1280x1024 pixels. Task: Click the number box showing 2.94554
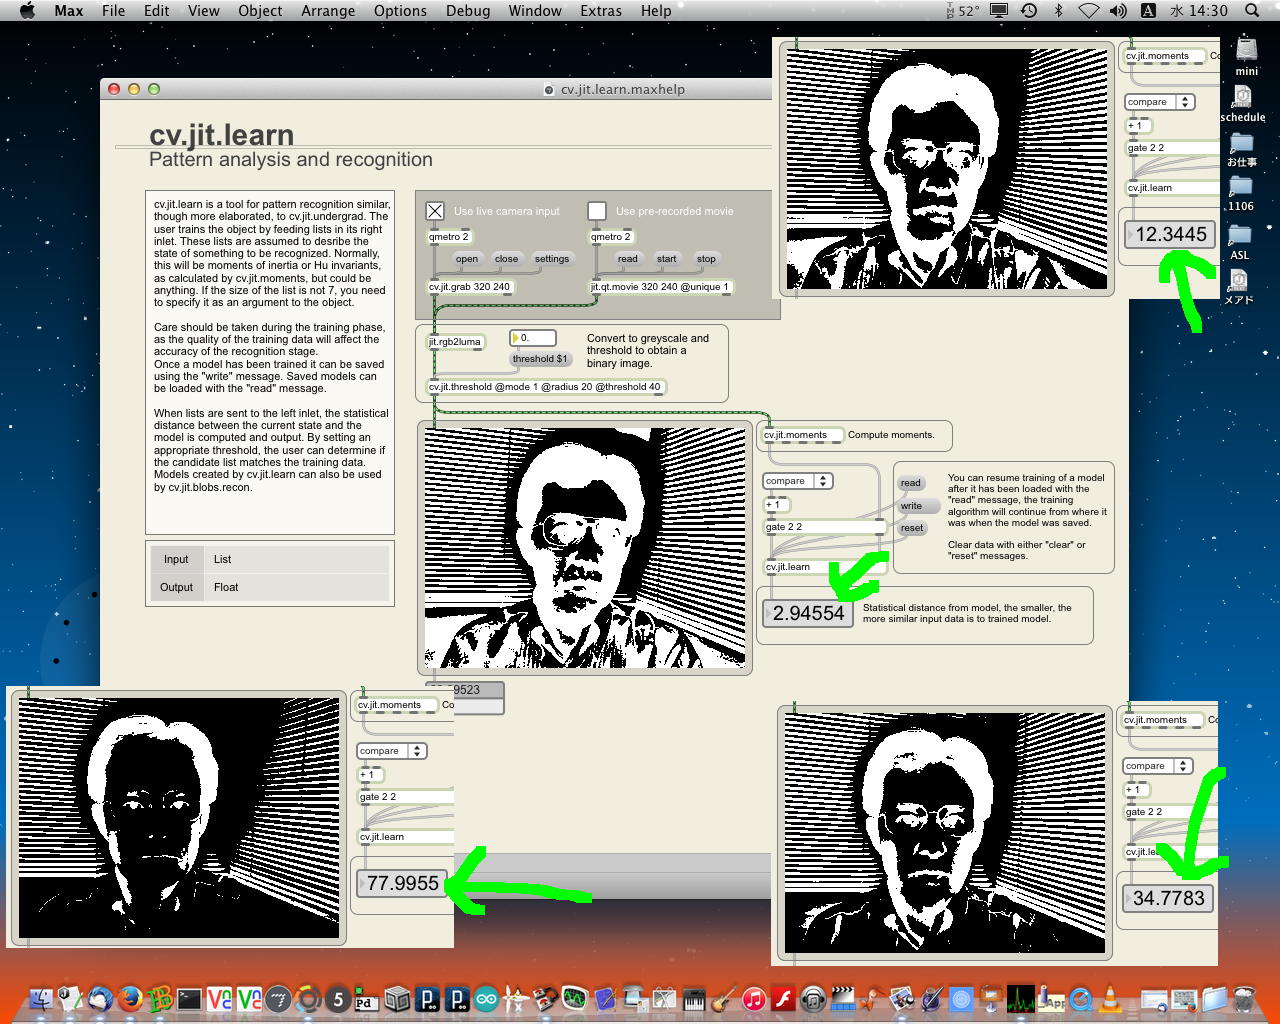click(x=808, y=613)
